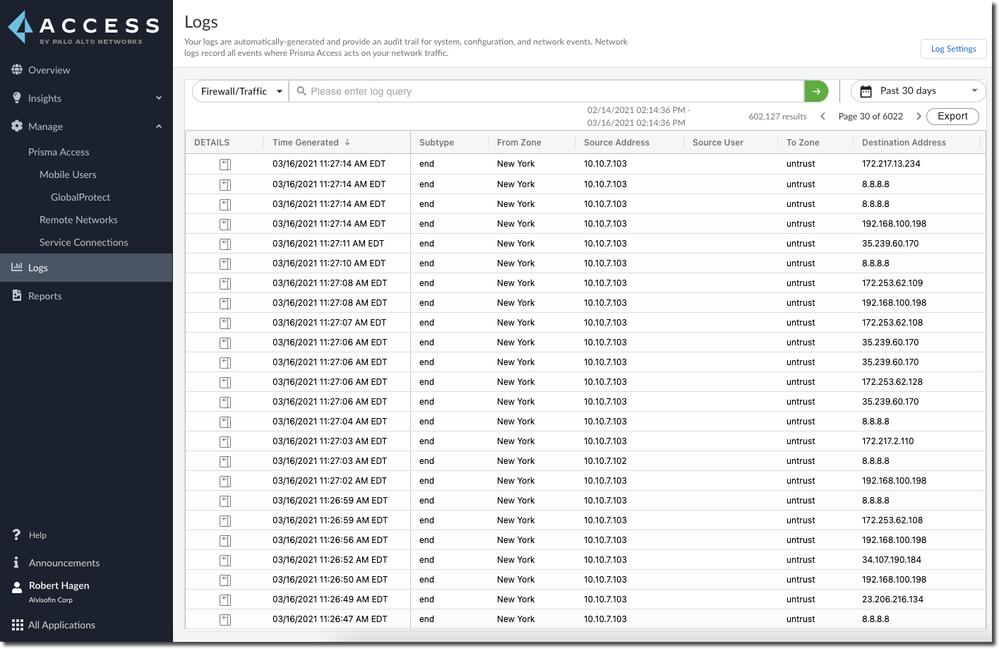The height and width of the screenshot is (649, 999).
Task: Expand the Insights menu chevron
Action: click(x=159, y=98)
